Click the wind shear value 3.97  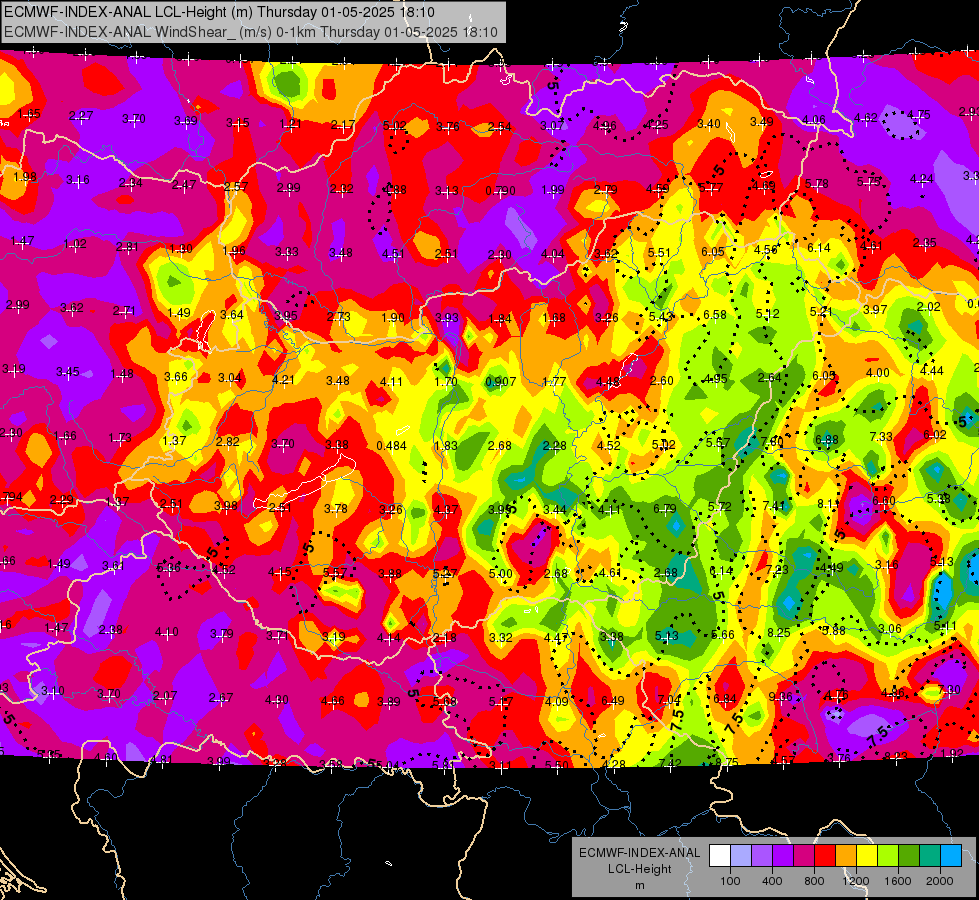[875, 310]
